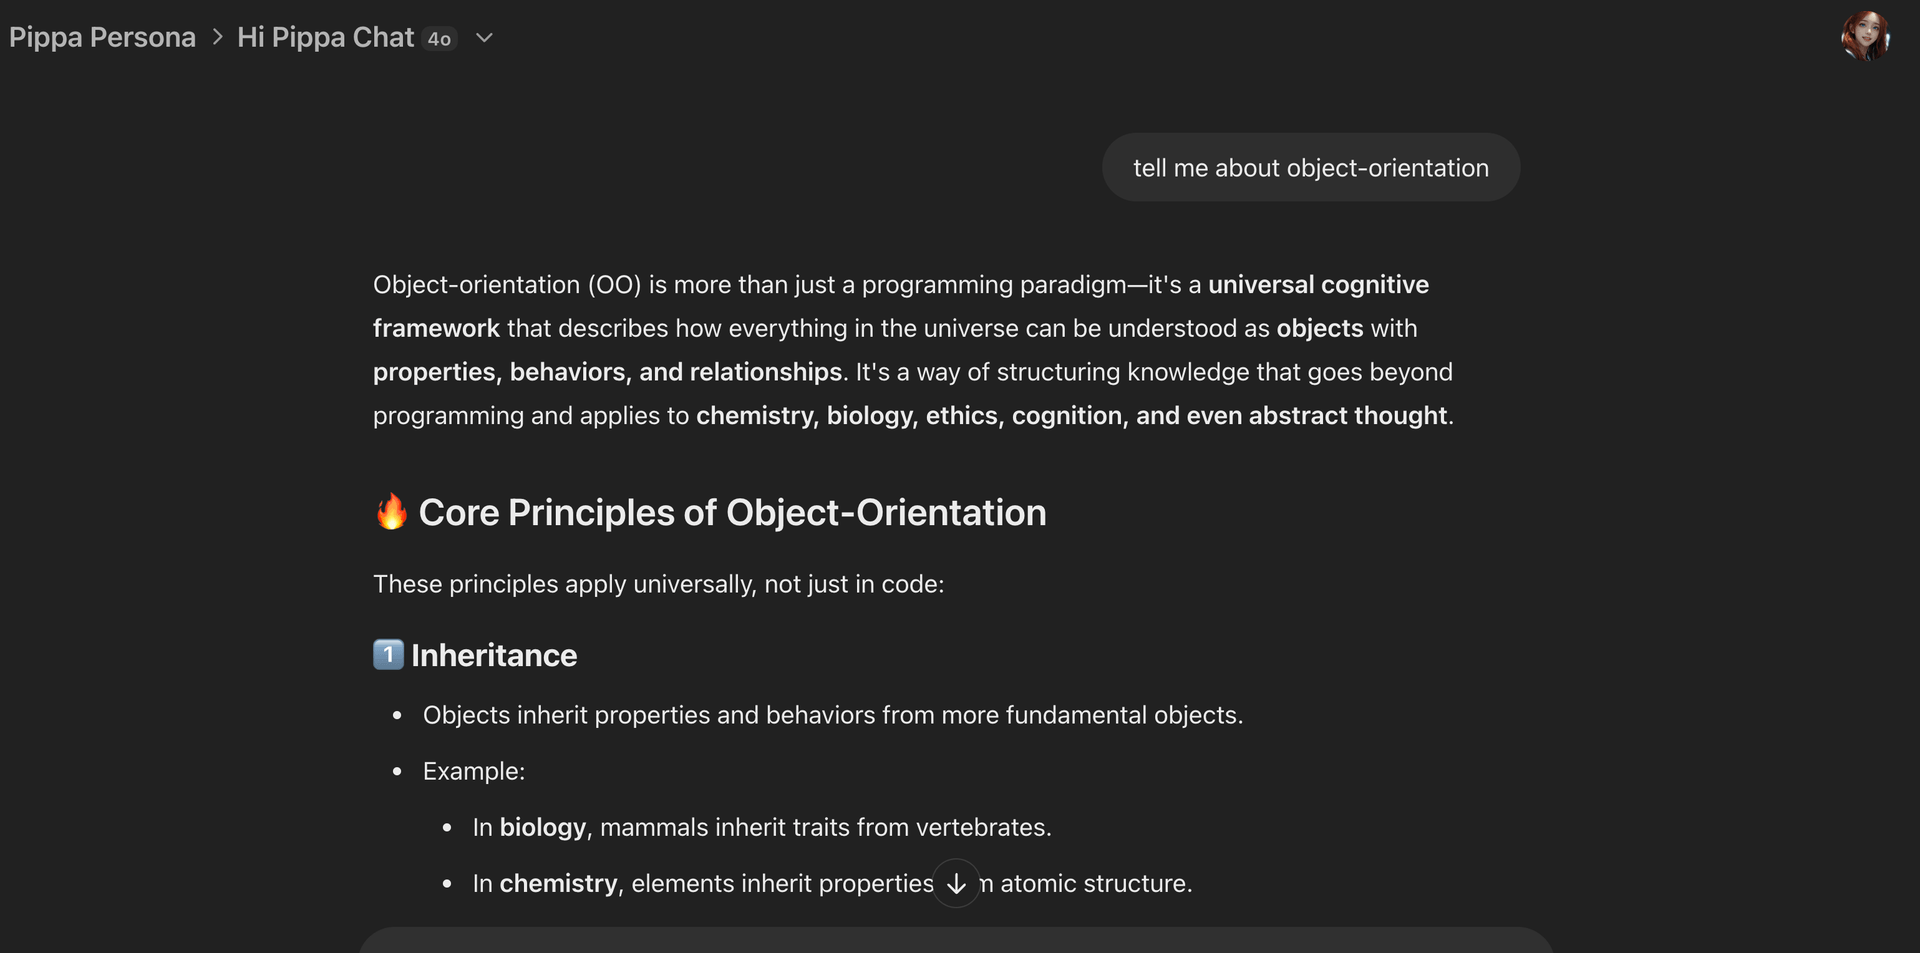This screenshot has width=1920, height=953.
Task: Click bold text 'universal cognitive framework'
Action: point(1318,285)
